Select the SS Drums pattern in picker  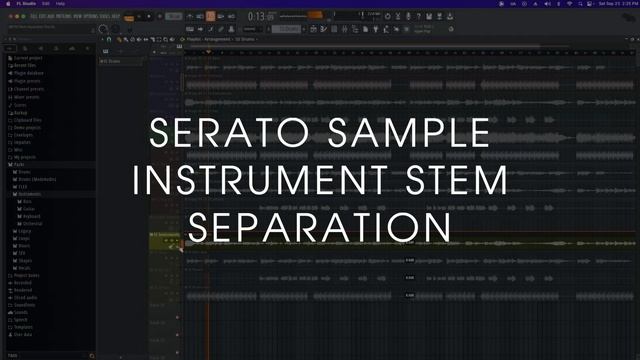(x=121, y=61)
